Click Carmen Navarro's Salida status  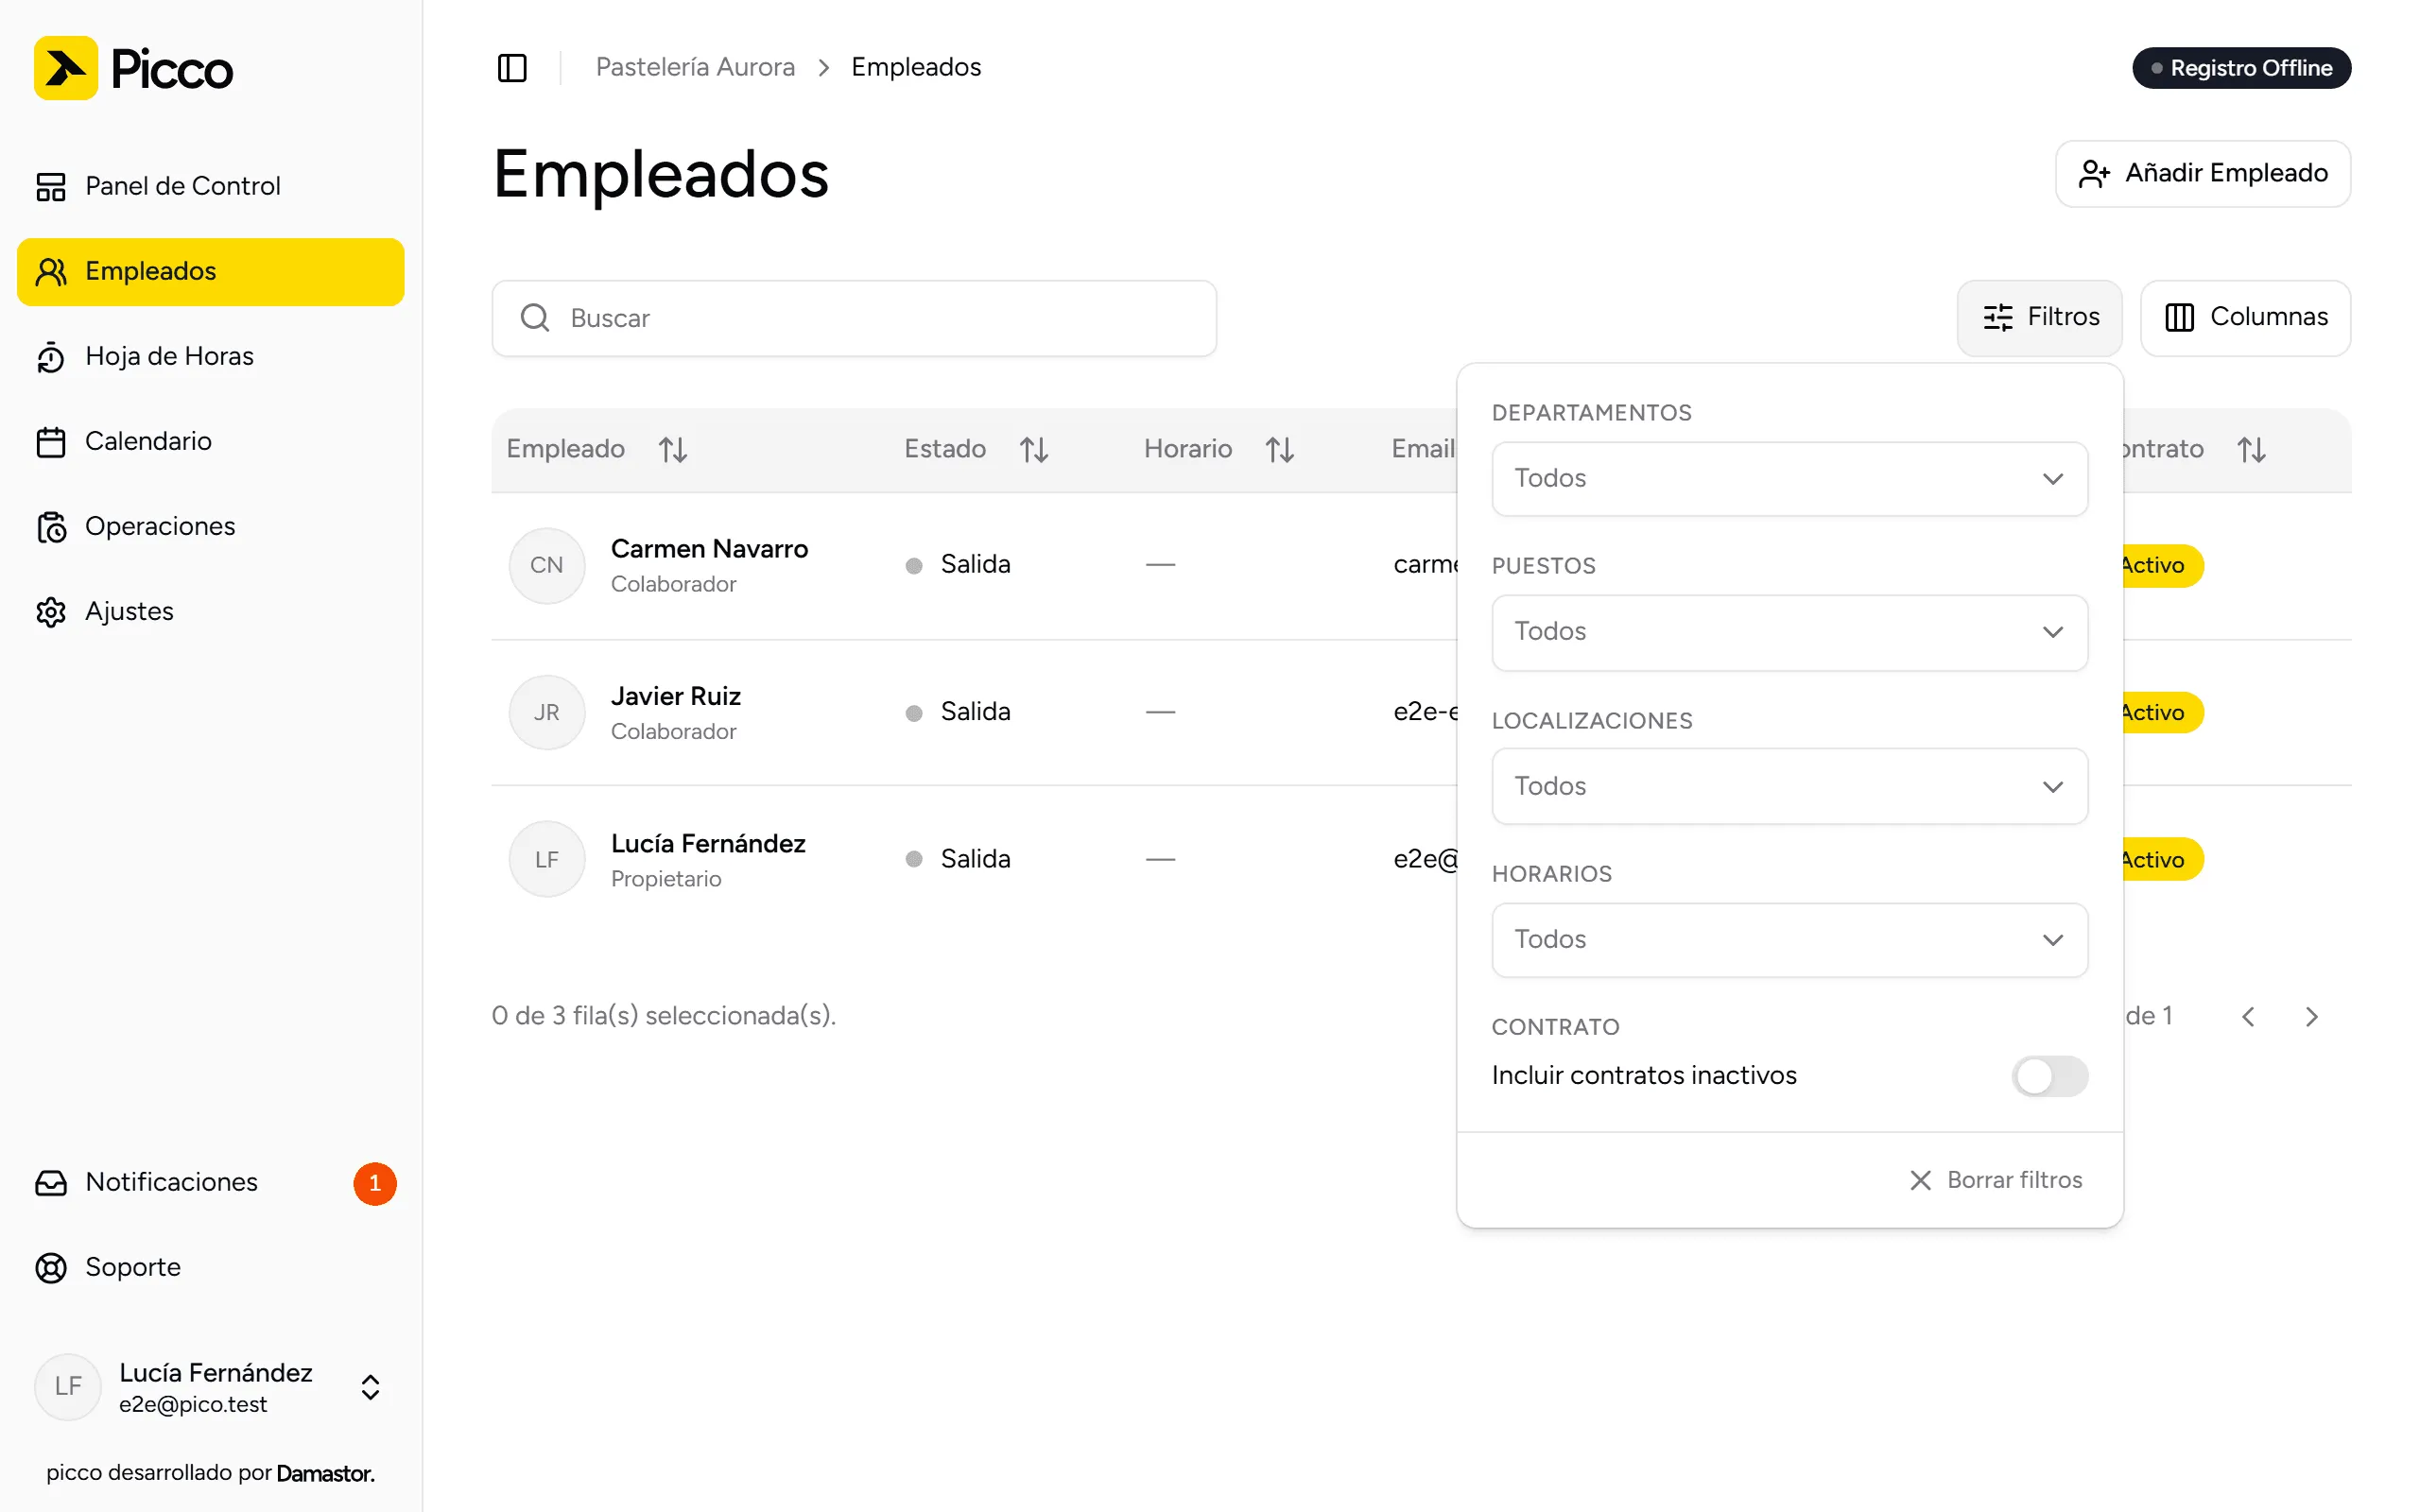pos(958,565)
